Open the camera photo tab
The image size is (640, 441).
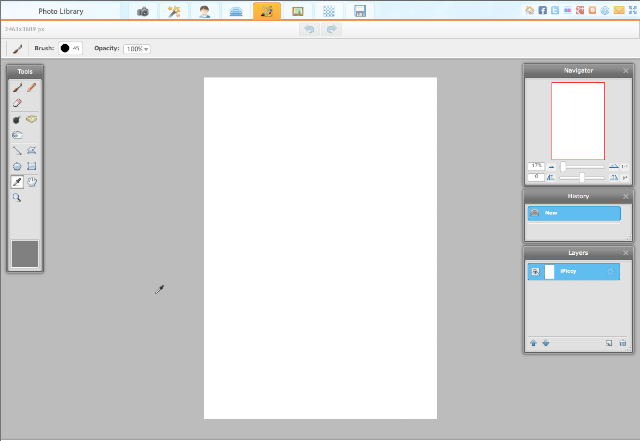tap(142, 11)
